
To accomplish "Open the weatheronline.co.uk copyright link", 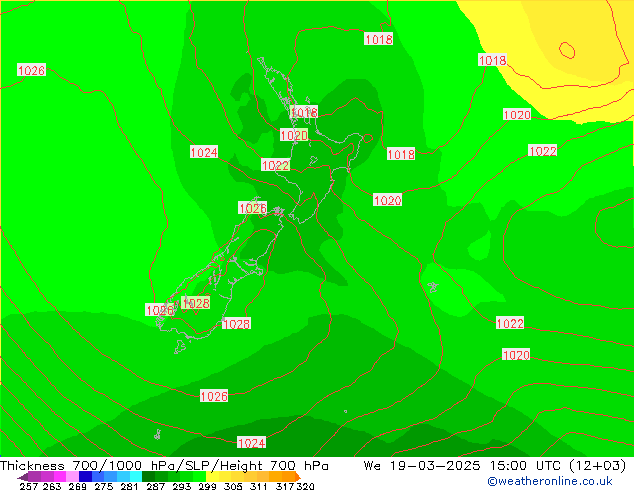I will pyautogui.click(x=550, y=481).
